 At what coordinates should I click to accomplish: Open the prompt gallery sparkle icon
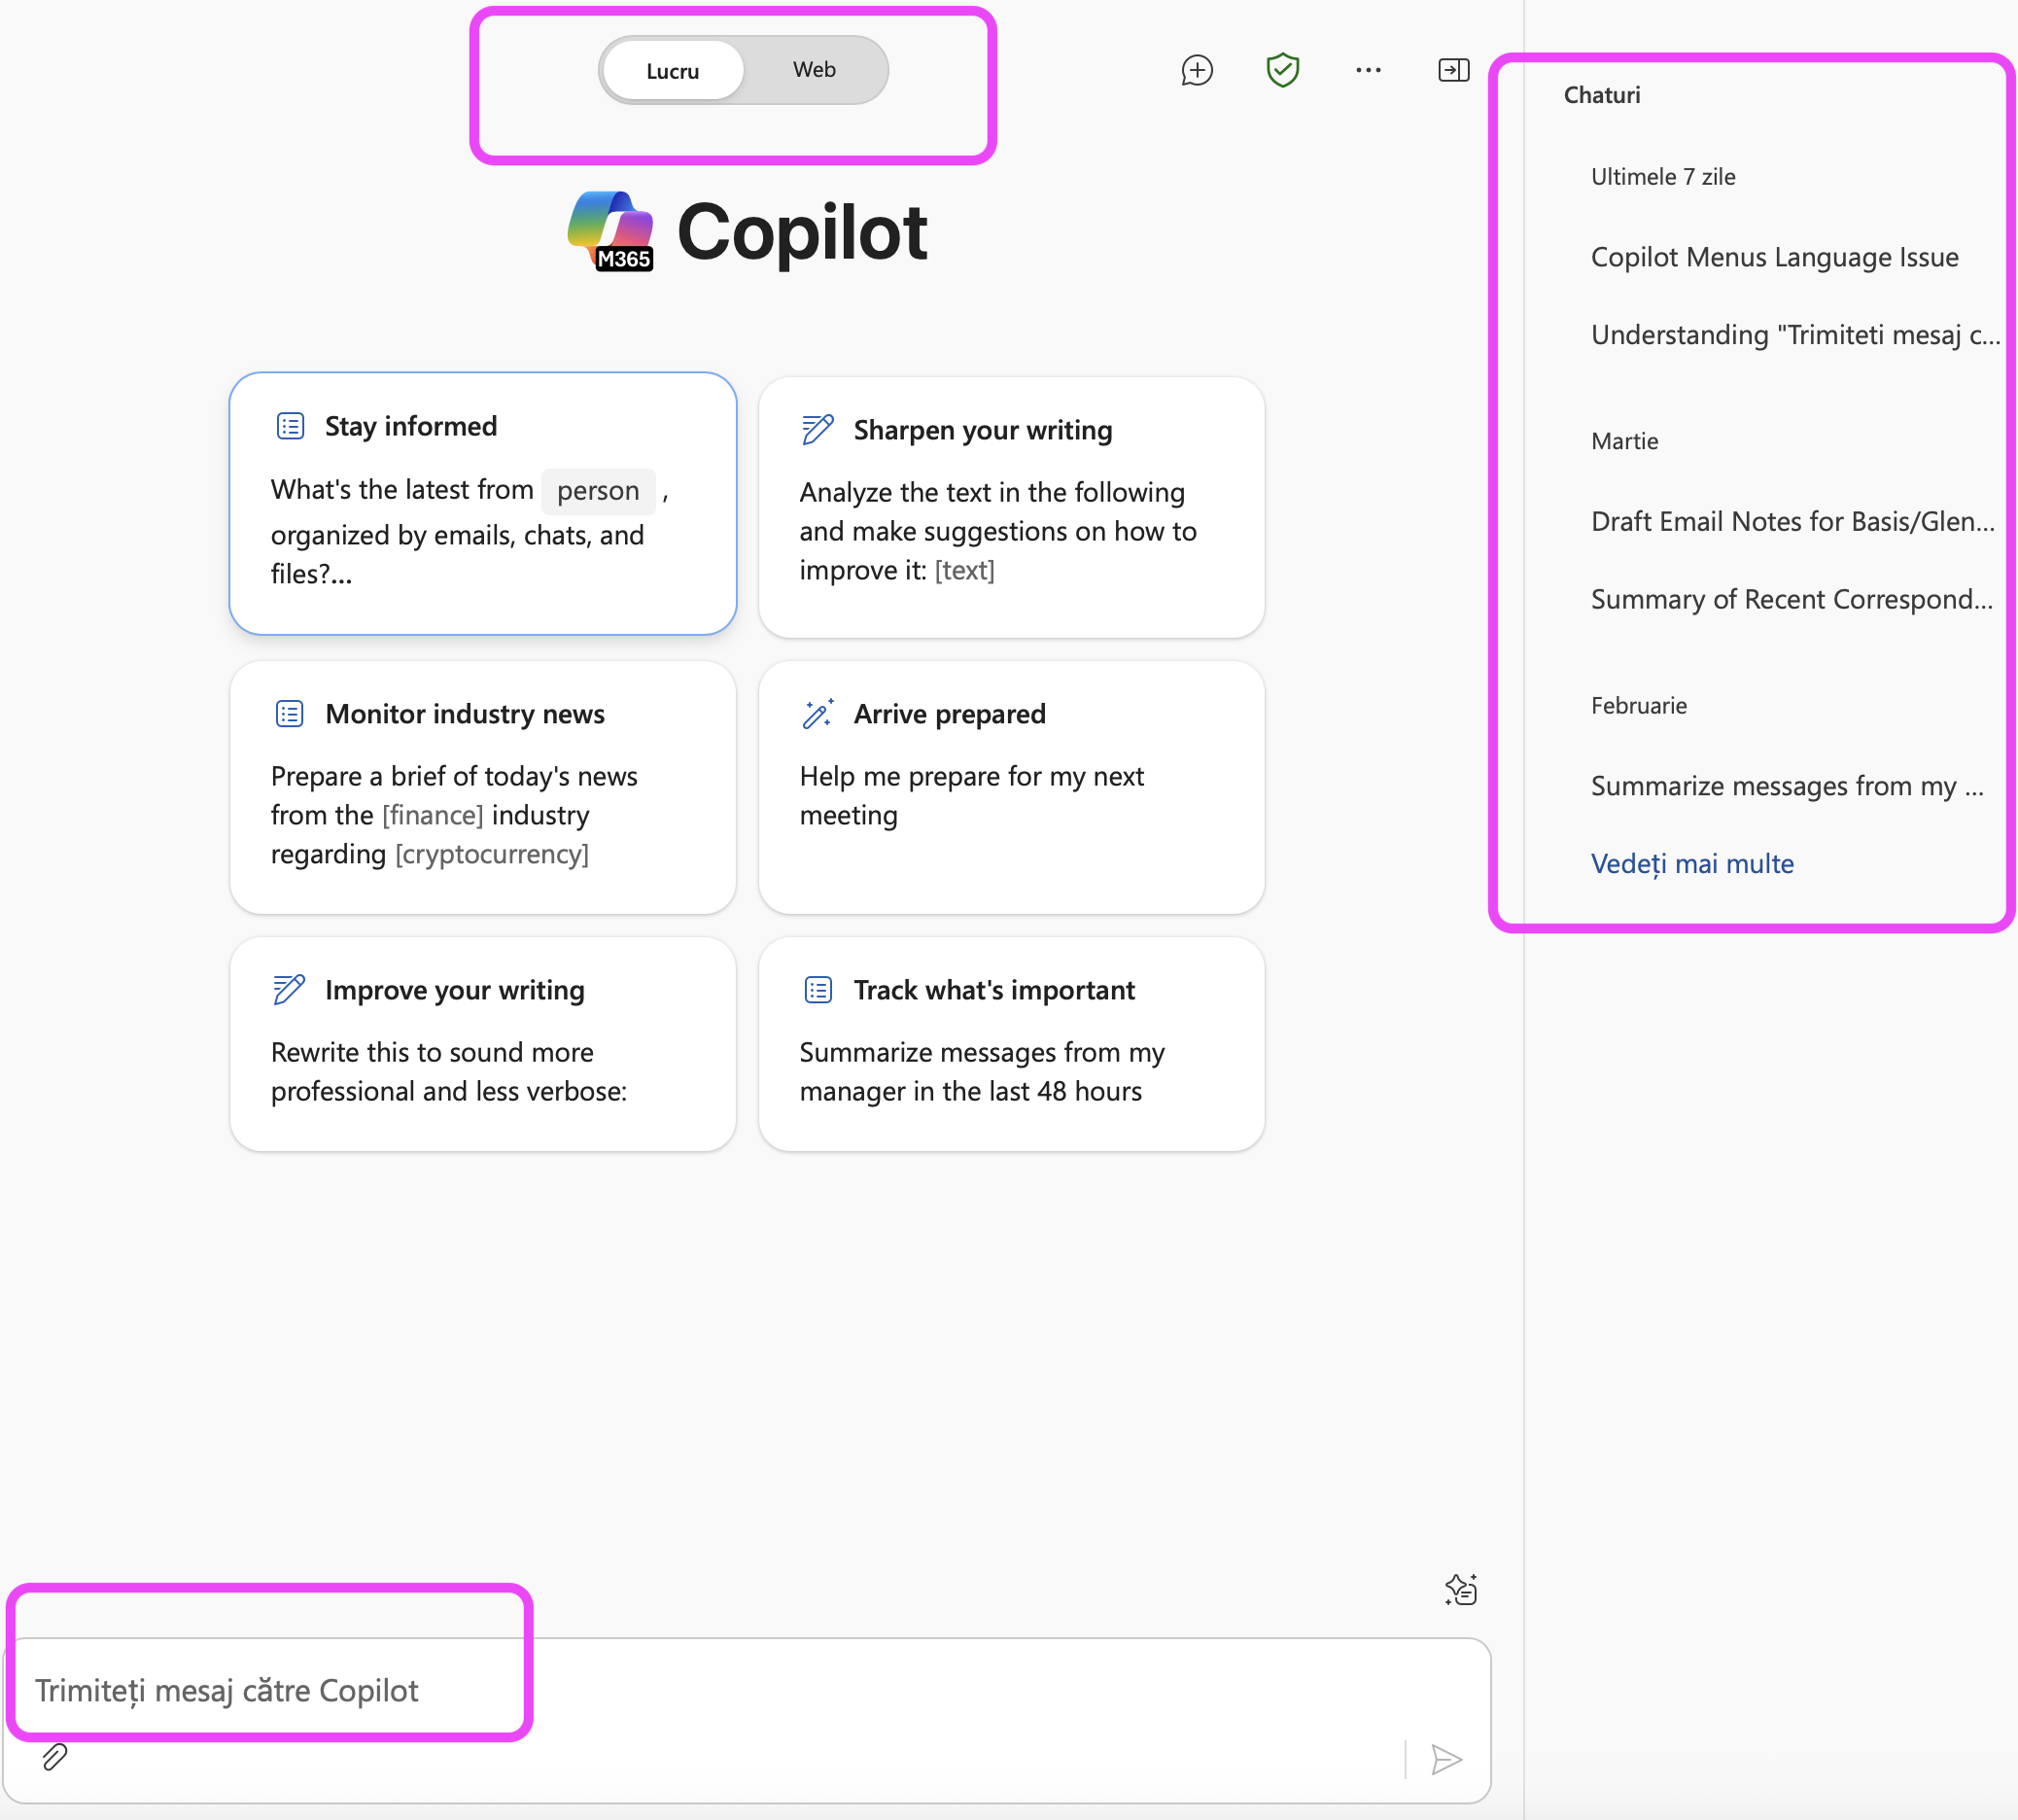pos(1460,1590)
